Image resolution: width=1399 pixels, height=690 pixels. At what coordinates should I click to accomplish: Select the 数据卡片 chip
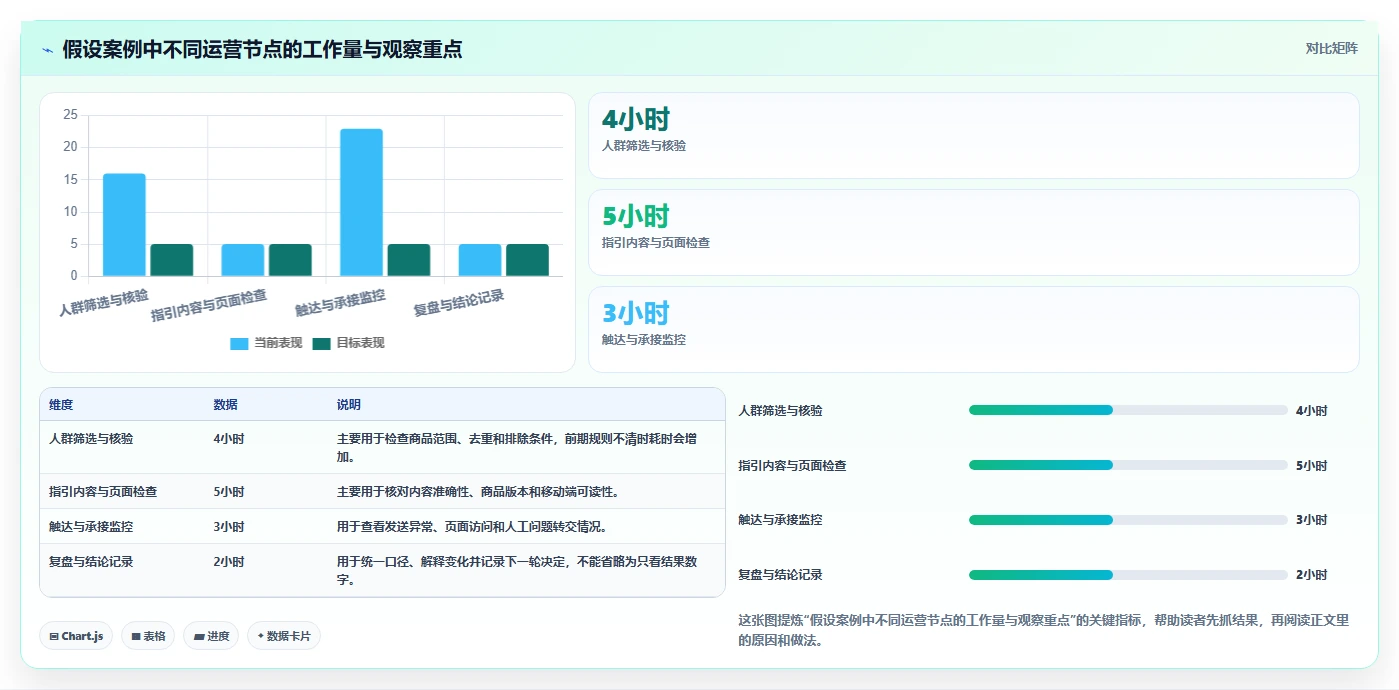coord(284,636)
